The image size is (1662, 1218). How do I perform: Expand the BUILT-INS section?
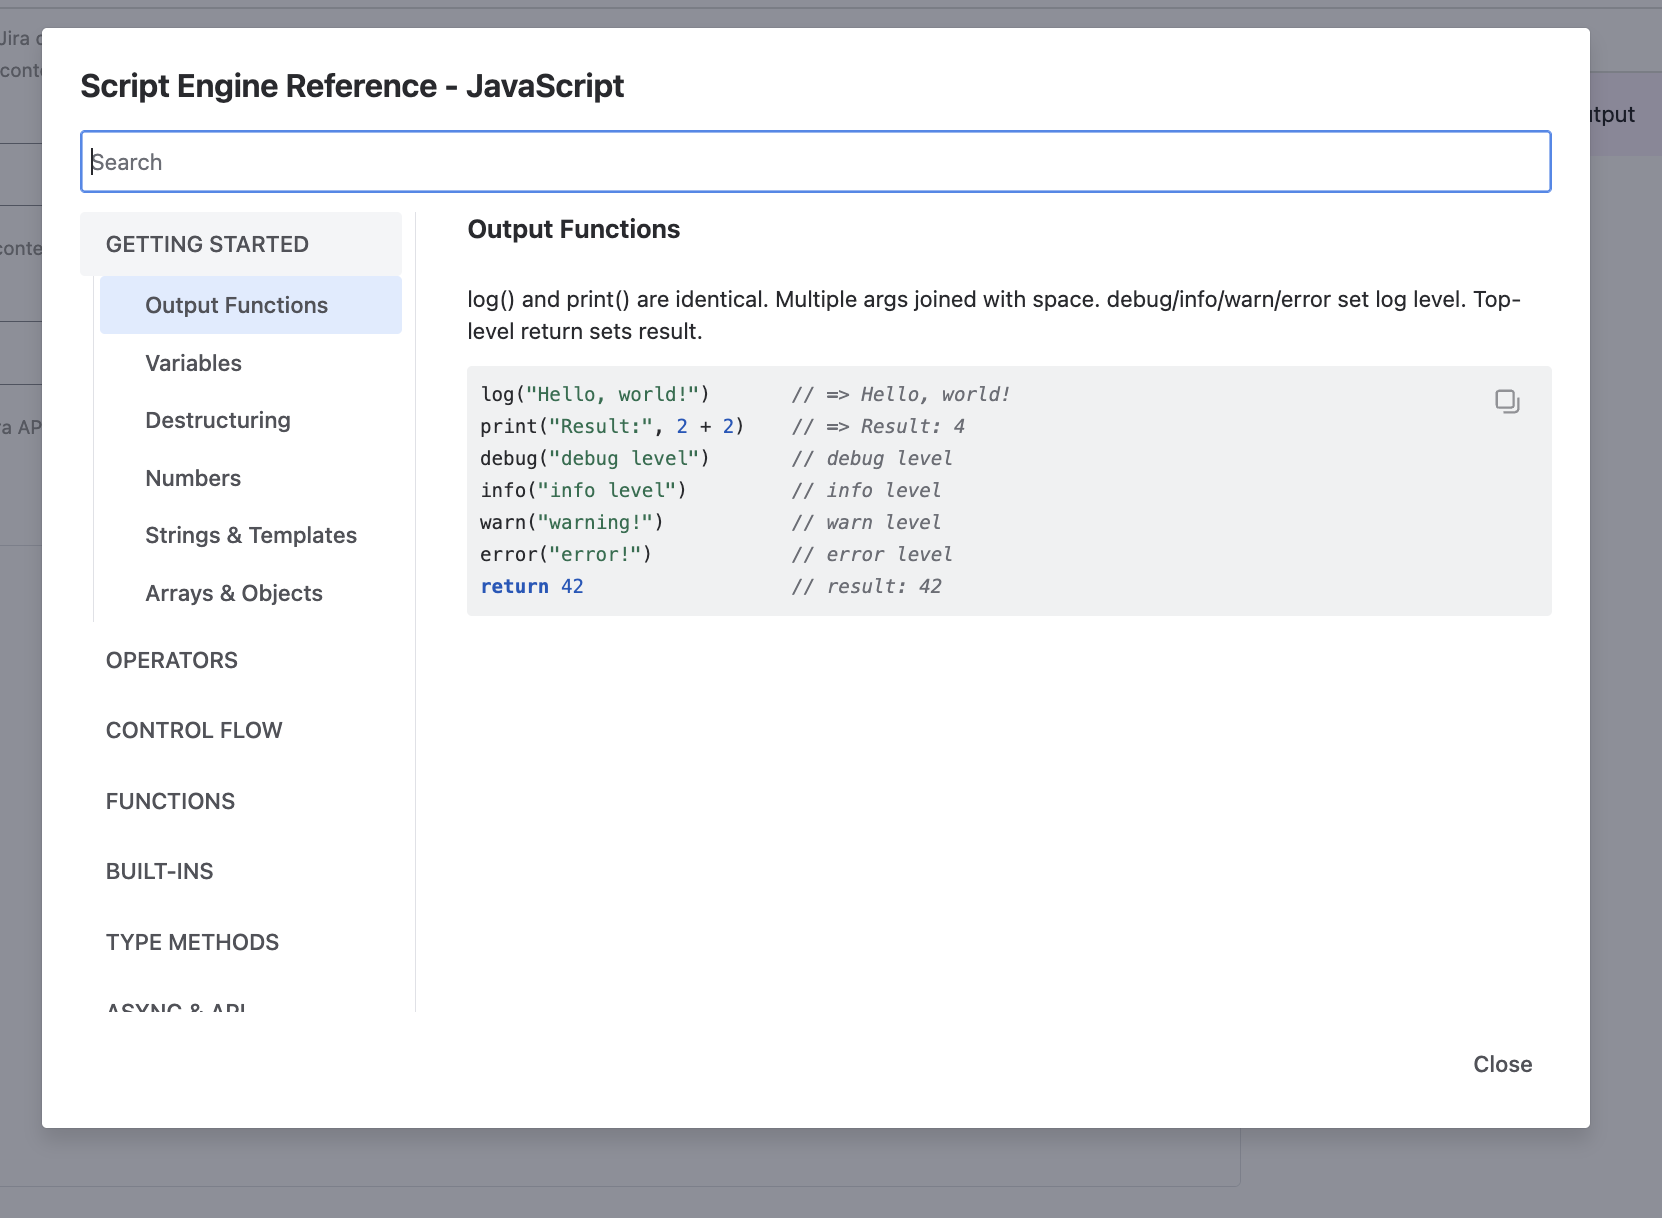[160, 871]
